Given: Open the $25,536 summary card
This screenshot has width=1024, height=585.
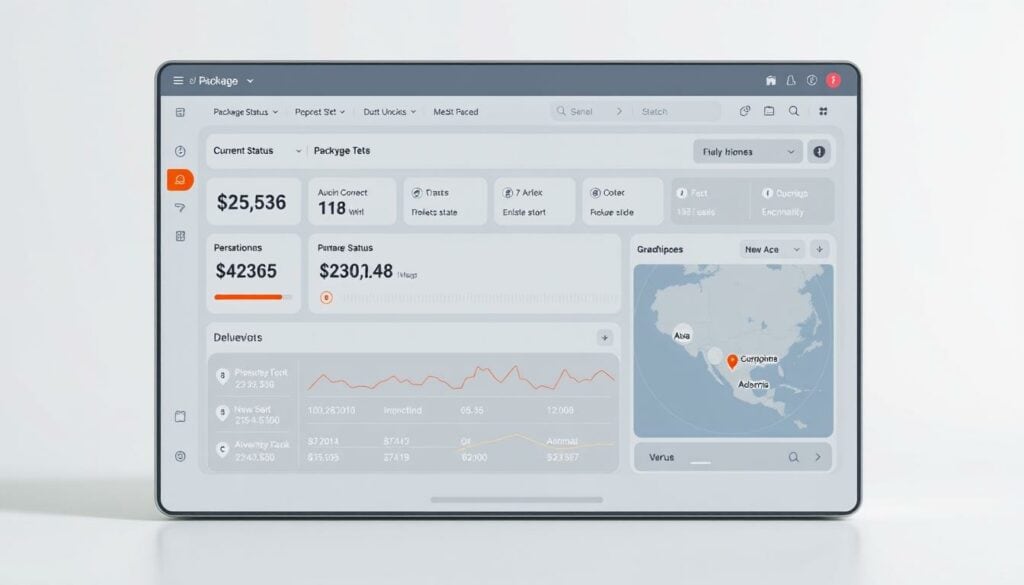Looking at the screenshot, I should [x=254, y=202].
